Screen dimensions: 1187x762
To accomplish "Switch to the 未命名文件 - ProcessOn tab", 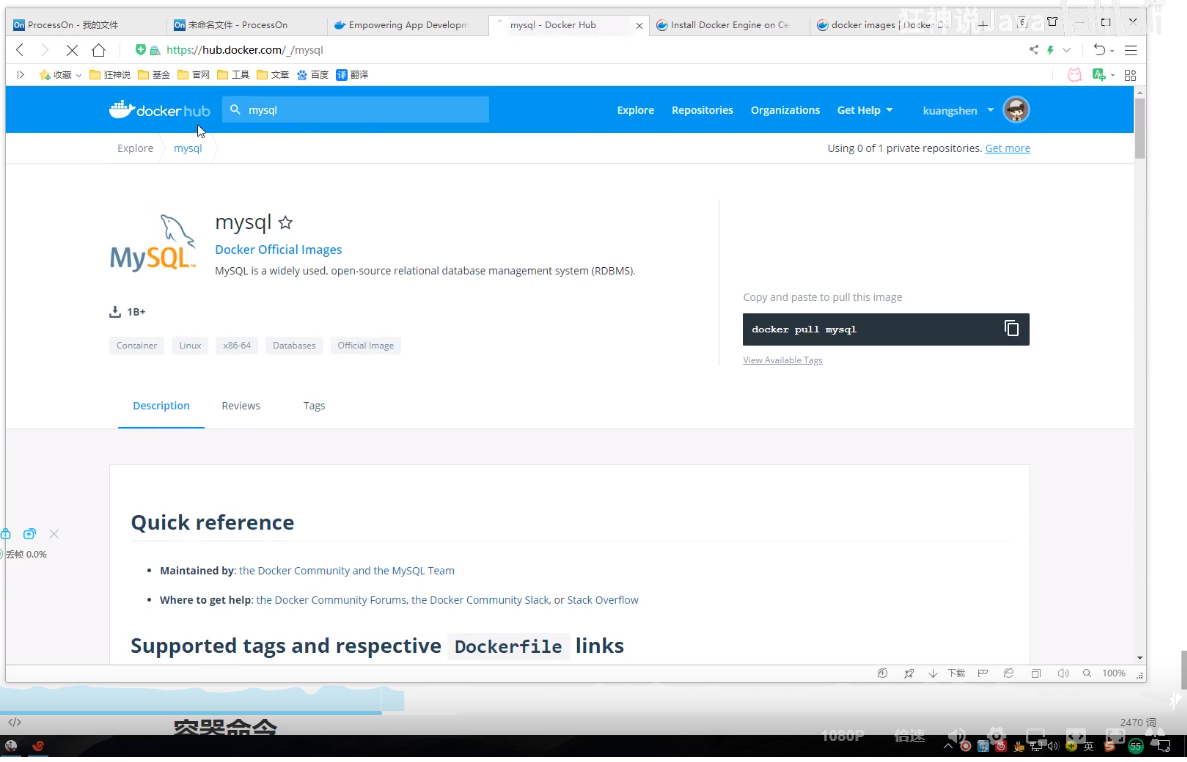I will (246, 25).
